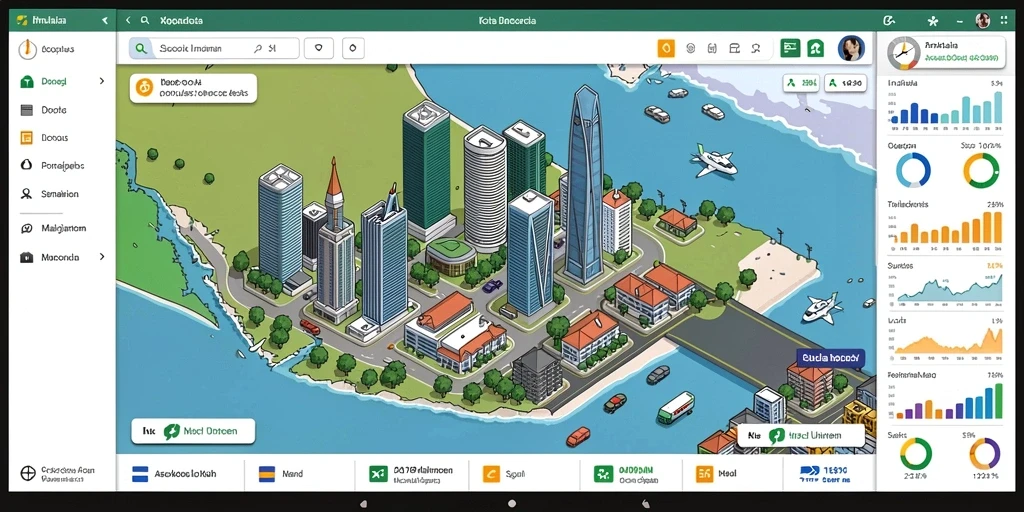Open Malgianom chat item in sidebar
The image size is (1024, 512).
(54, 229)
